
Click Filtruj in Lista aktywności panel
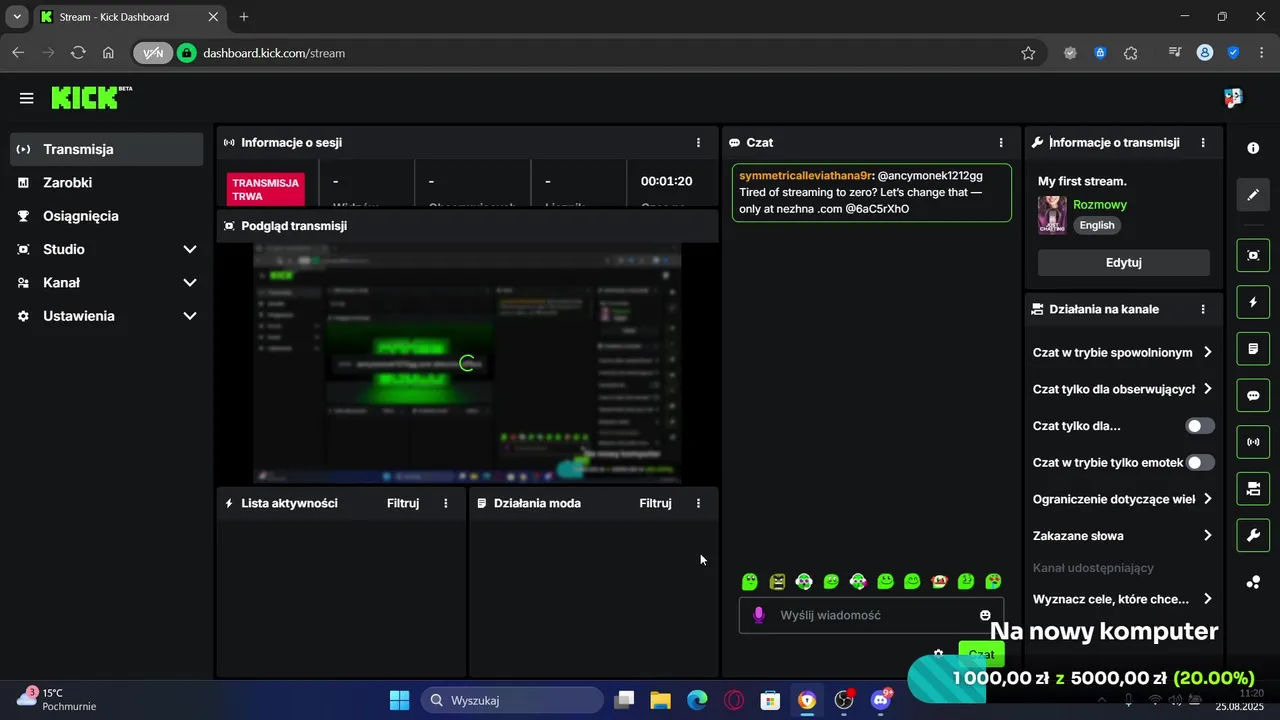click(403, 503)
